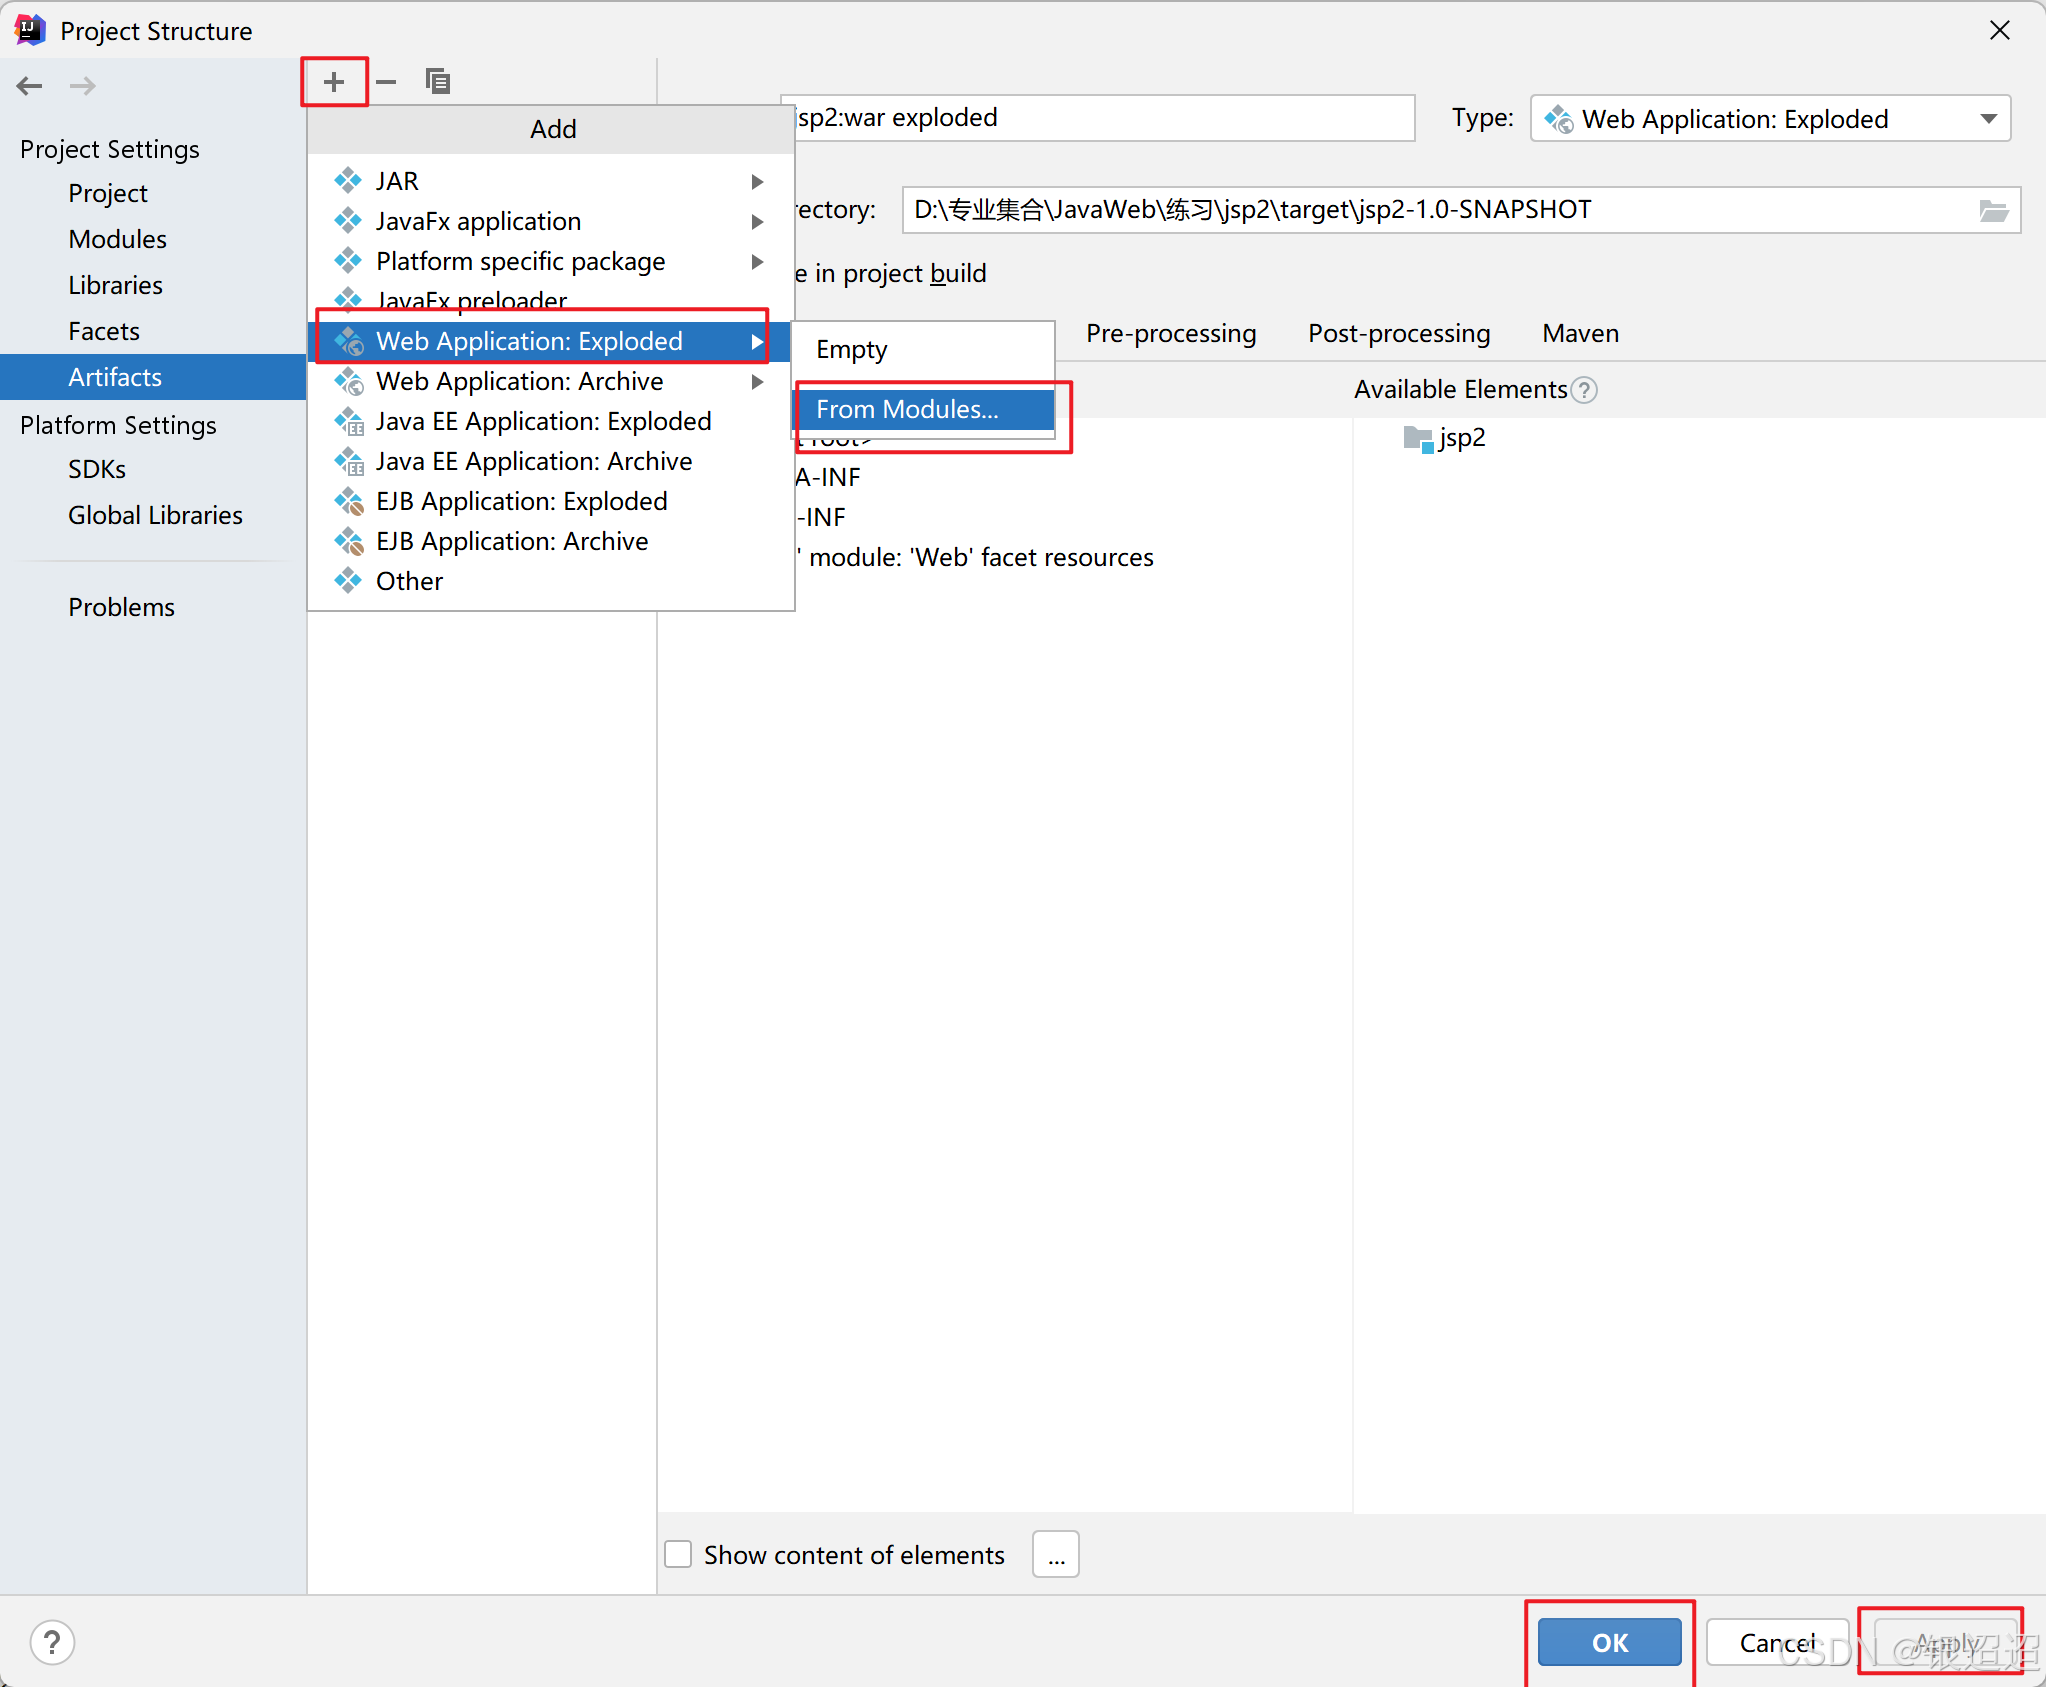Image resolution: width=2046 pixels, height=1687 pixels.
Task: Enable Show content of elements checkbox
Action: (678, 1554)
